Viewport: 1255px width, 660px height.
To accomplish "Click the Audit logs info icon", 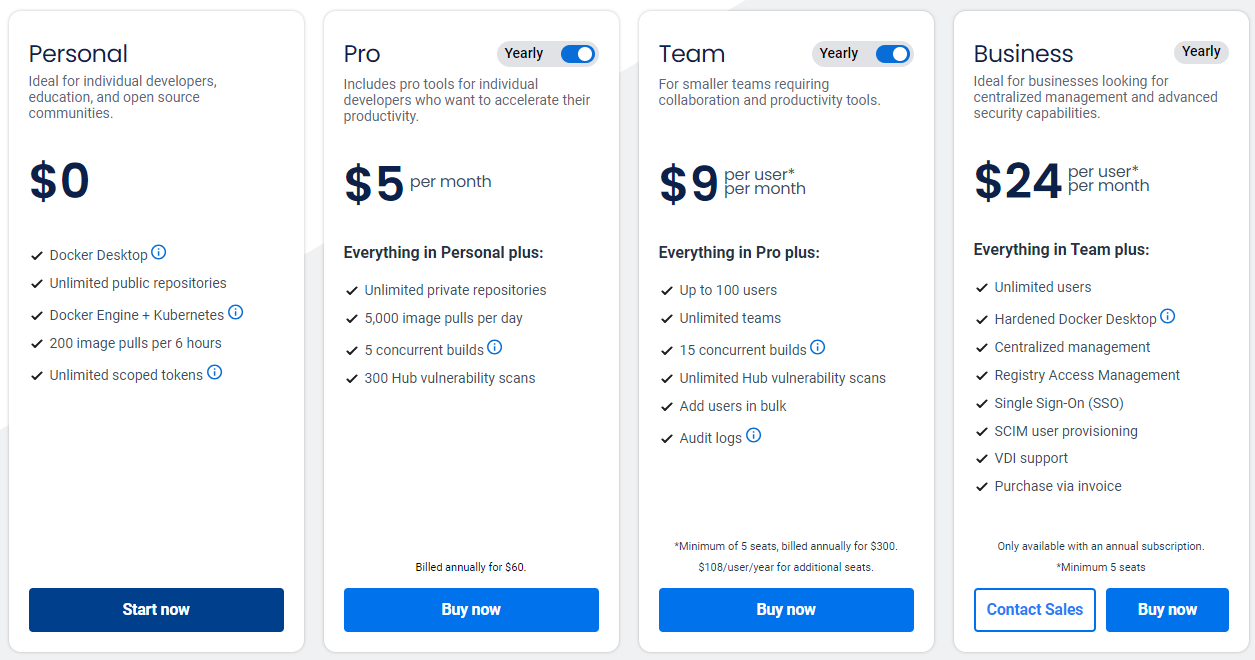I will click(x=754, y=436).
